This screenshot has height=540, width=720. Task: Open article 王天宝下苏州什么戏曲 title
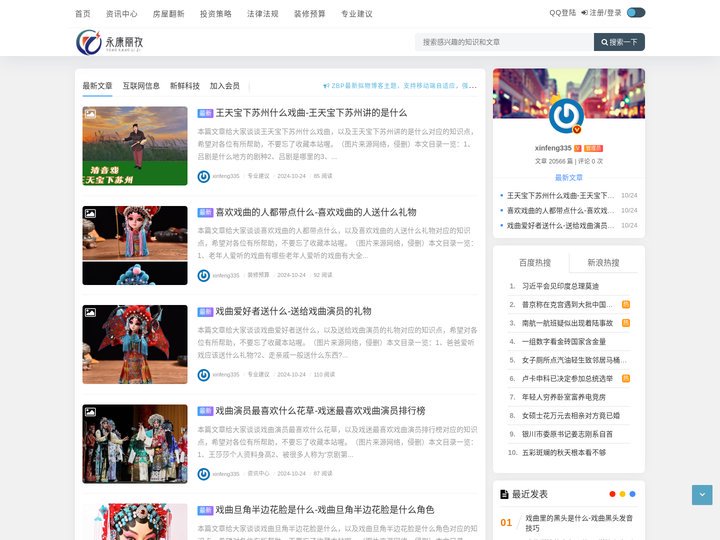[x=311, y=113]
